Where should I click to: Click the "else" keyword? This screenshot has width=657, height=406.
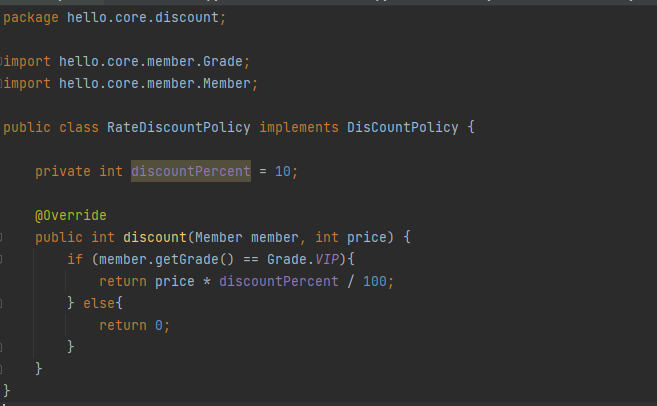pos(99,303)
